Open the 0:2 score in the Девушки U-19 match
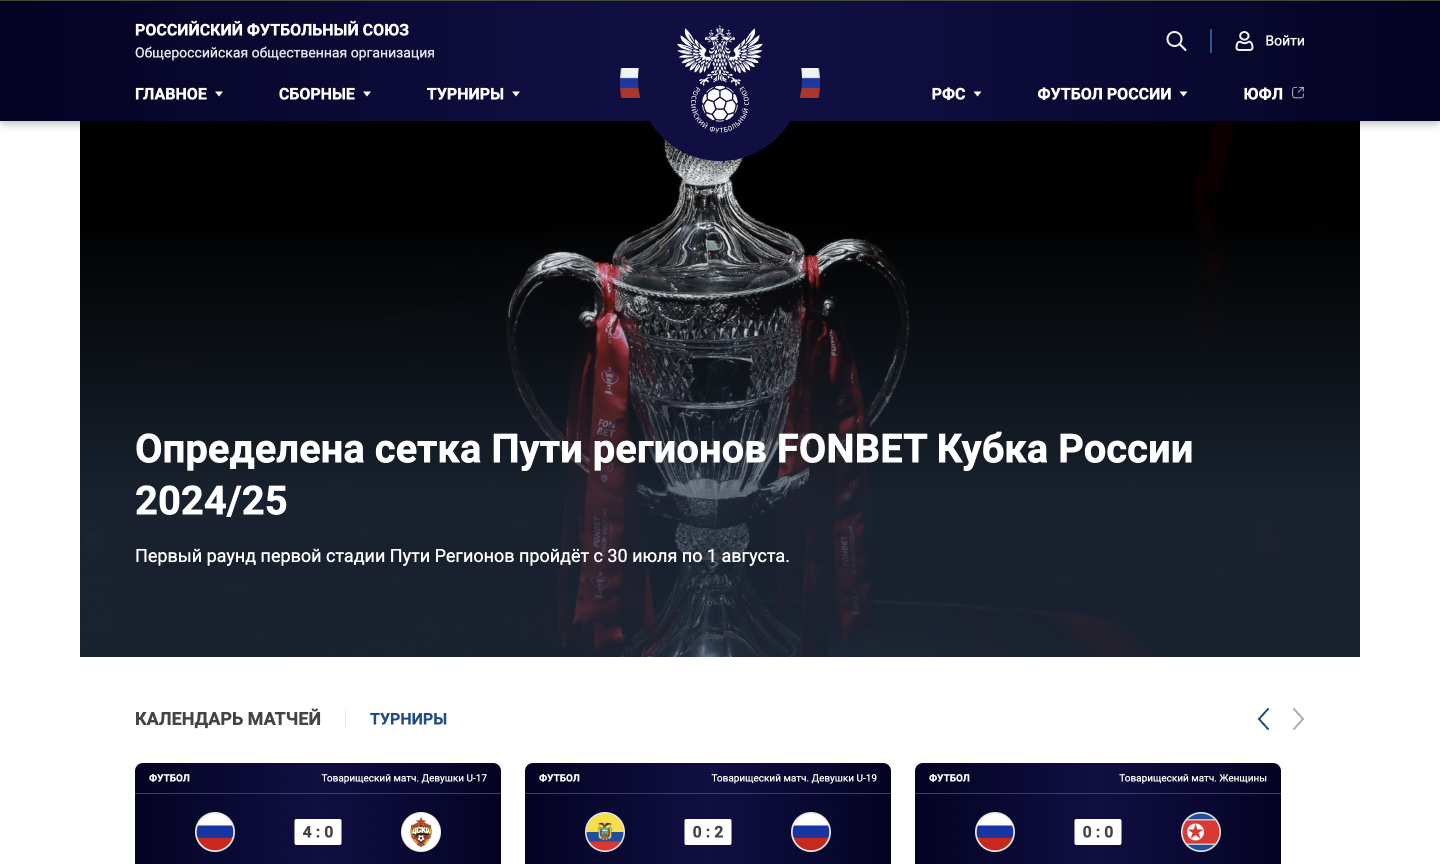Viewport: 1440px width, 864px height. pos(708,832)
